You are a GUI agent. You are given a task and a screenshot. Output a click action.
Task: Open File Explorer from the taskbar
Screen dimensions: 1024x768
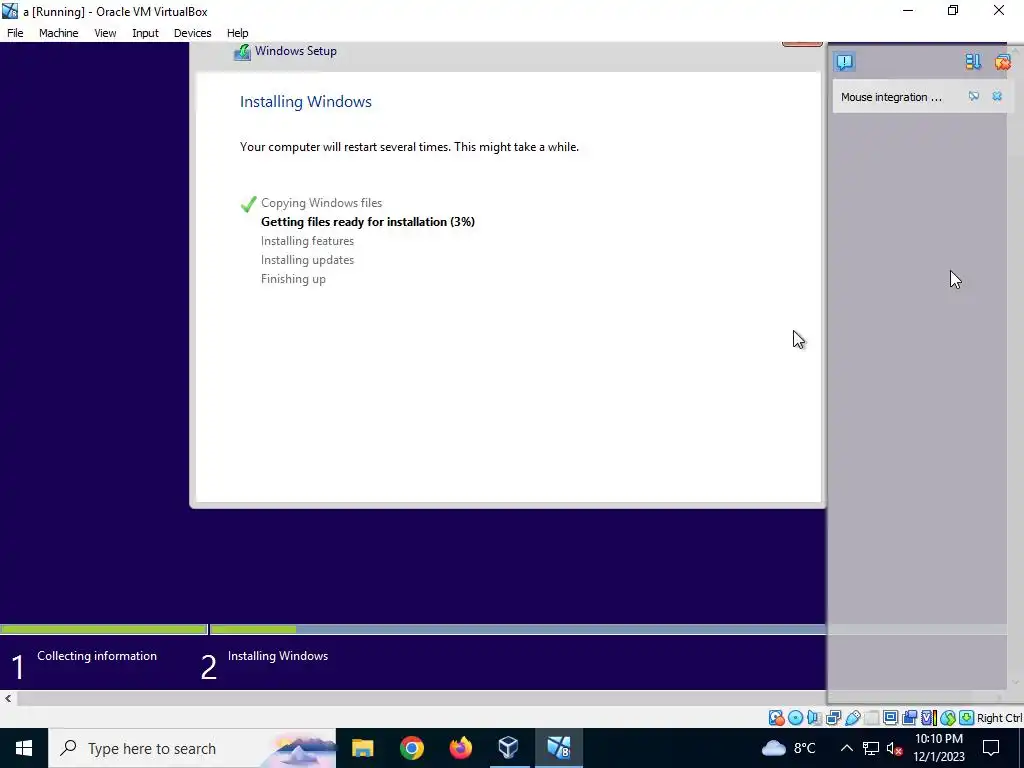(362, 748)
